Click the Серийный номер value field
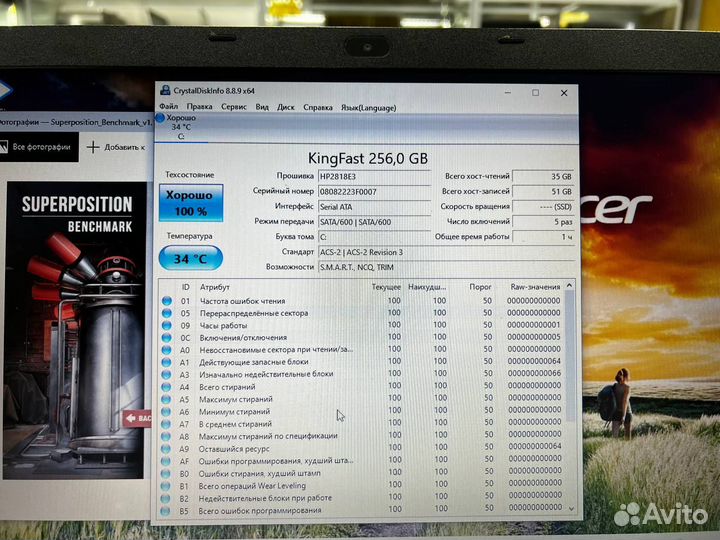 372,191
